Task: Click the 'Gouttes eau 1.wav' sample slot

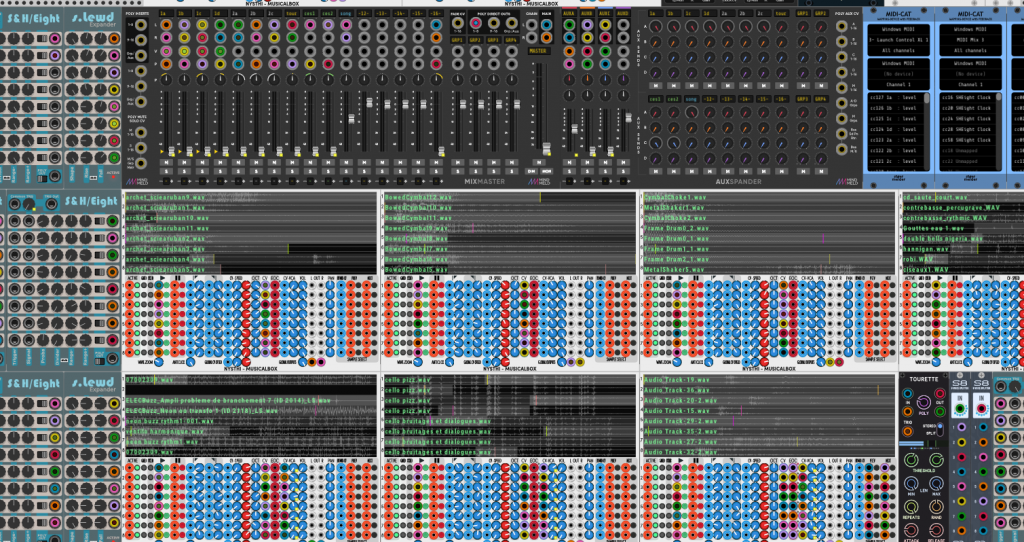Action: pos(961,228)
